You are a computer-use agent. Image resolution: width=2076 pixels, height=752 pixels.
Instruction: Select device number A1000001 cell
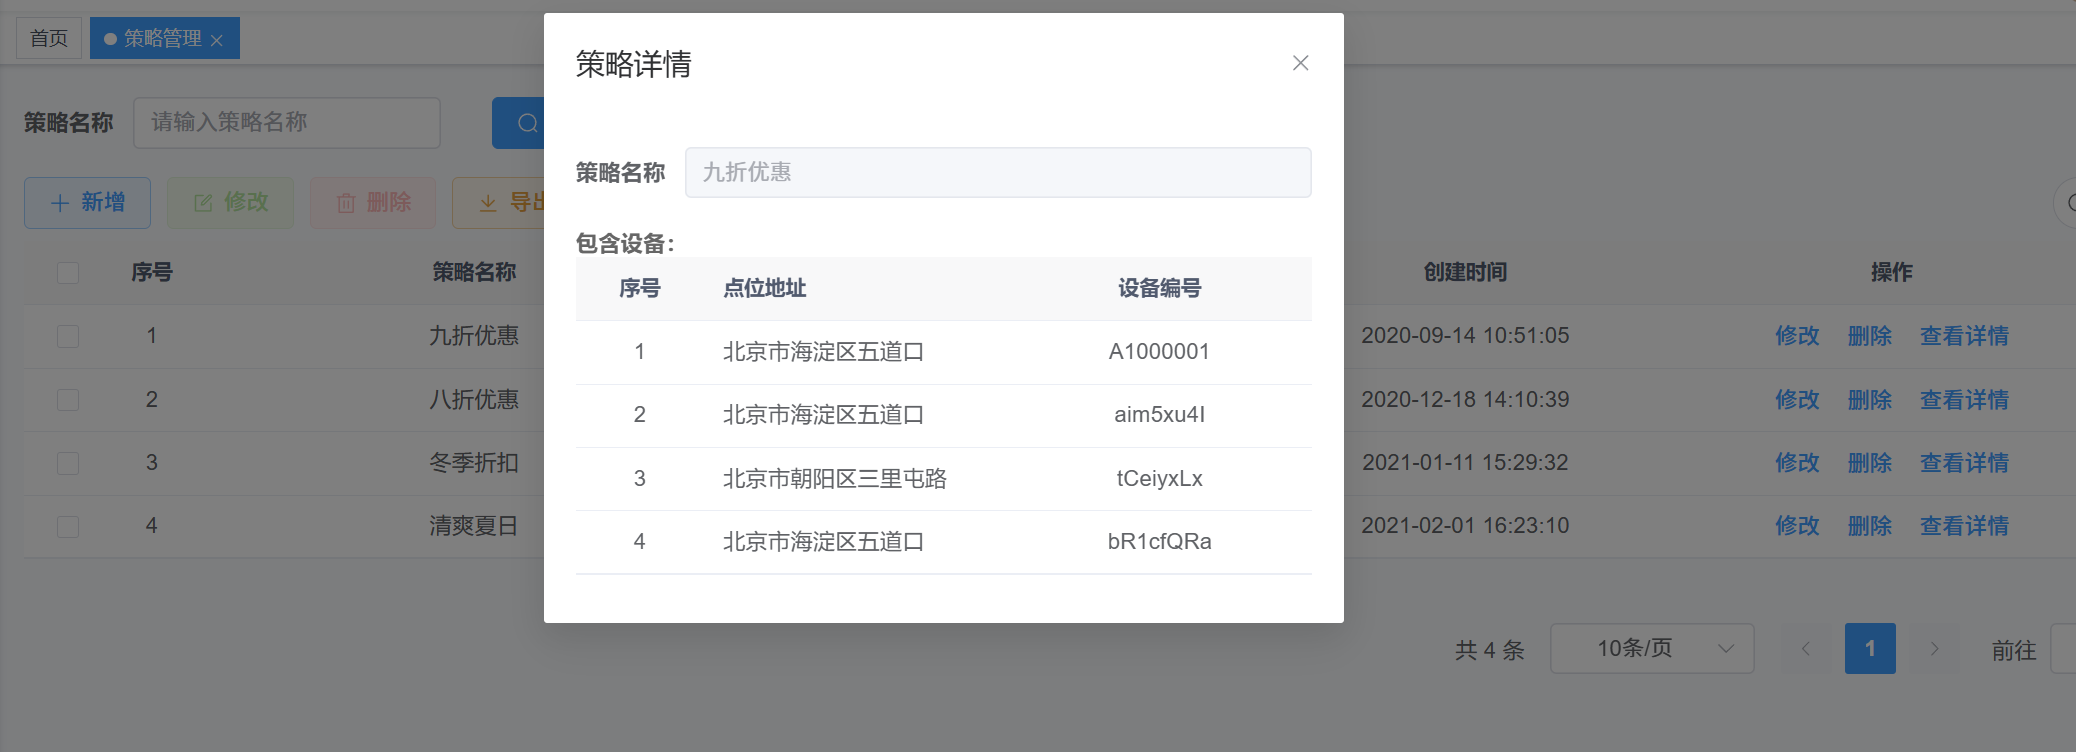click(x=1159, y=352)
